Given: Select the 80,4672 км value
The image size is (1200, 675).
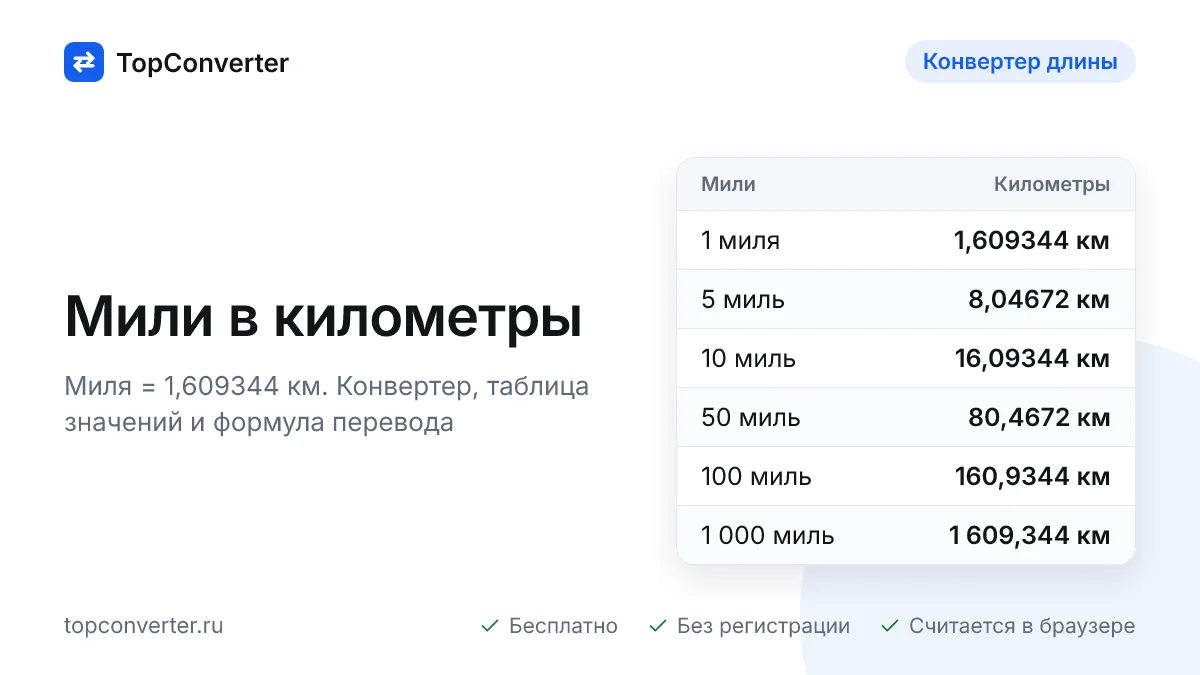Looking at the screenshot, I should pyautogui.click(x=1039, y=418).
